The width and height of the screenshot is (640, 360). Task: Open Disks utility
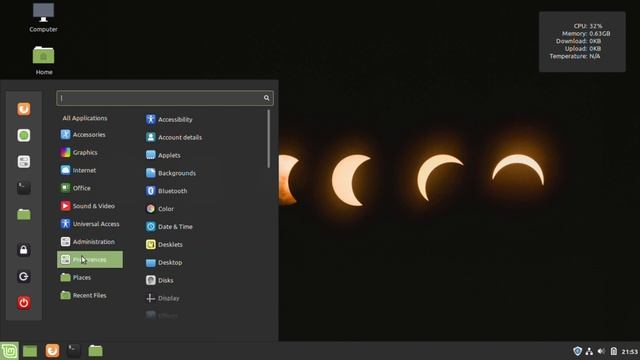pyautogui.click(x=160, y=280)
